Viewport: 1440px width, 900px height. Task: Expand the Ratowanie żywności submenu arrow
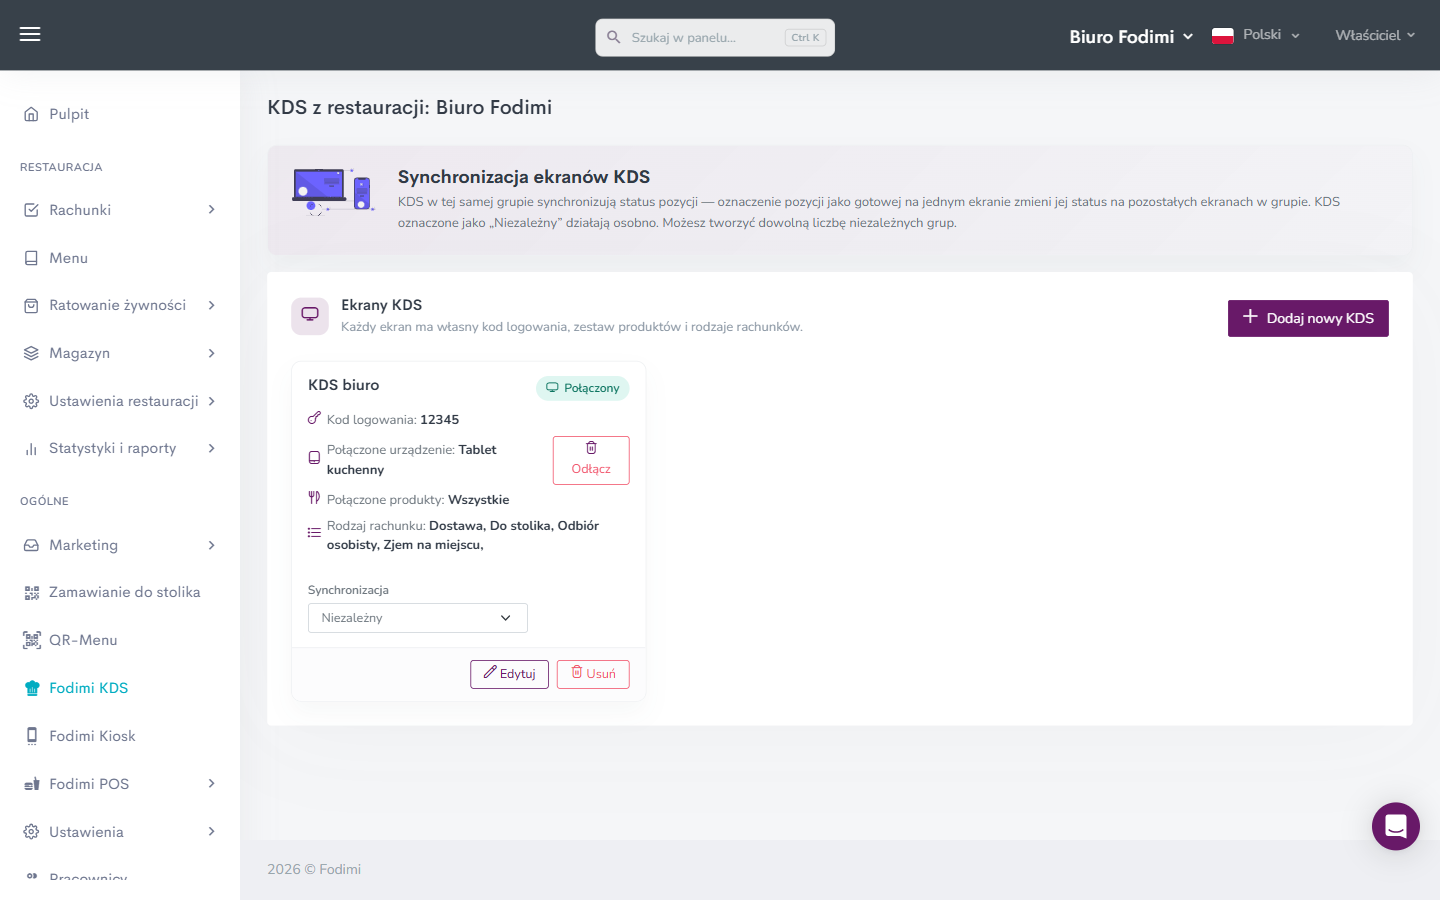click(212, 305)
